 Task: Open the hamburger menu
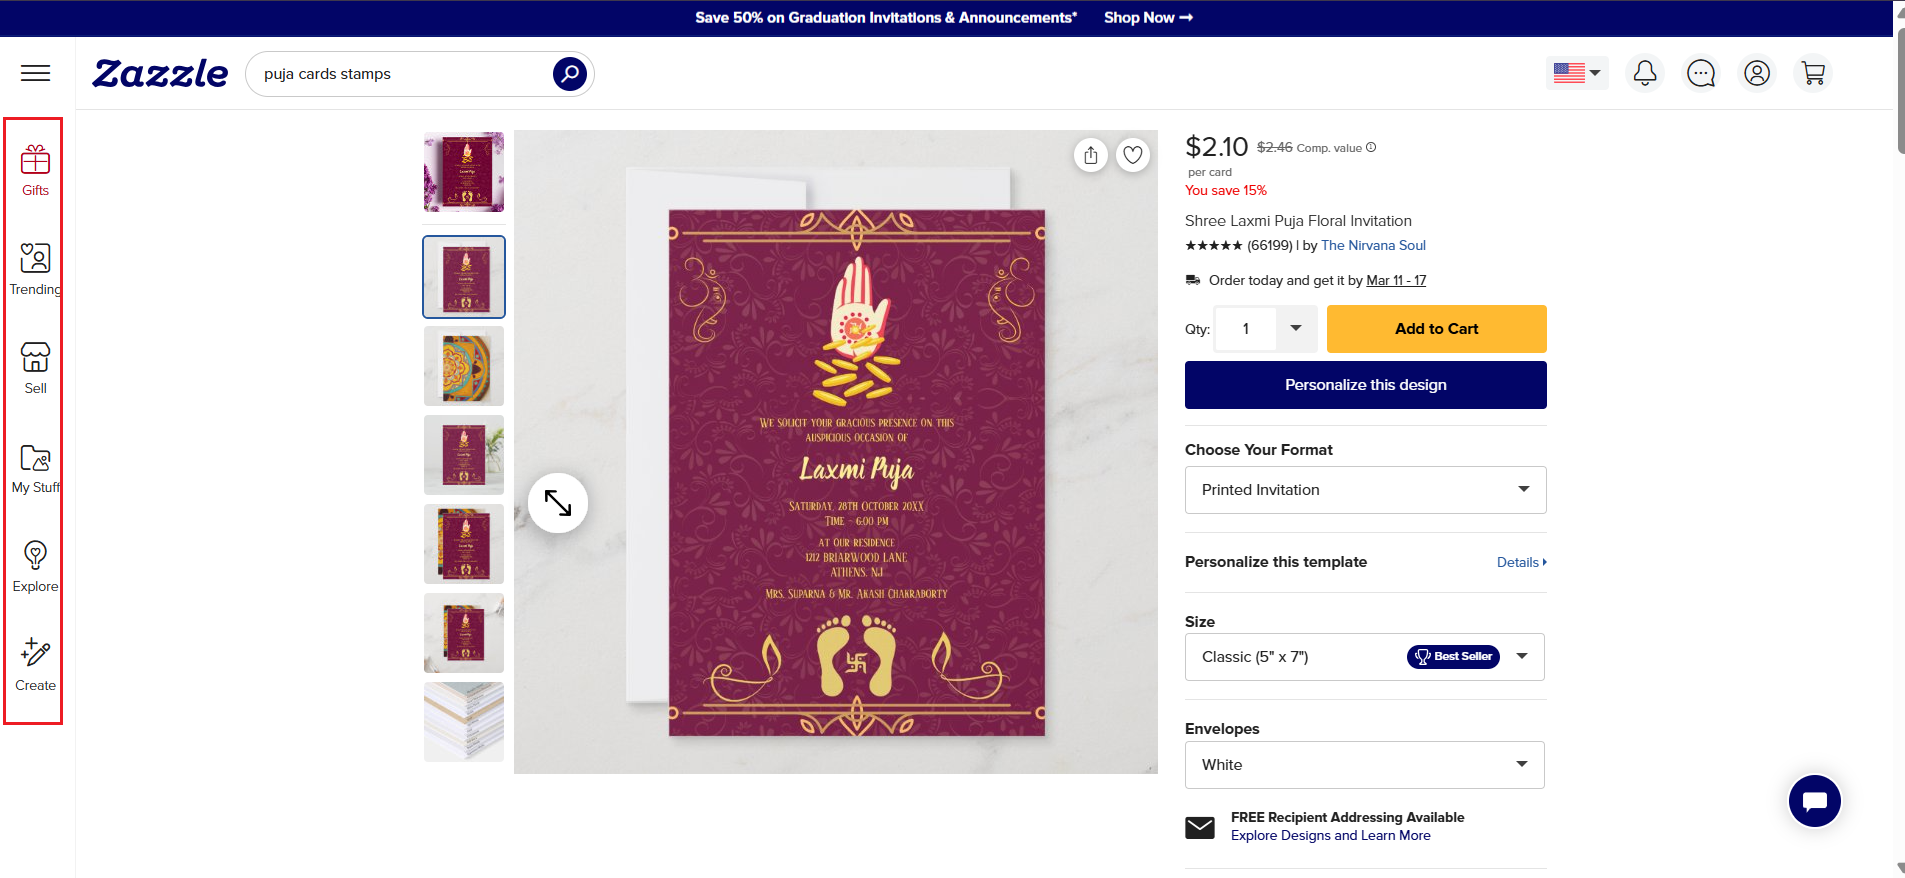point(36,73)
